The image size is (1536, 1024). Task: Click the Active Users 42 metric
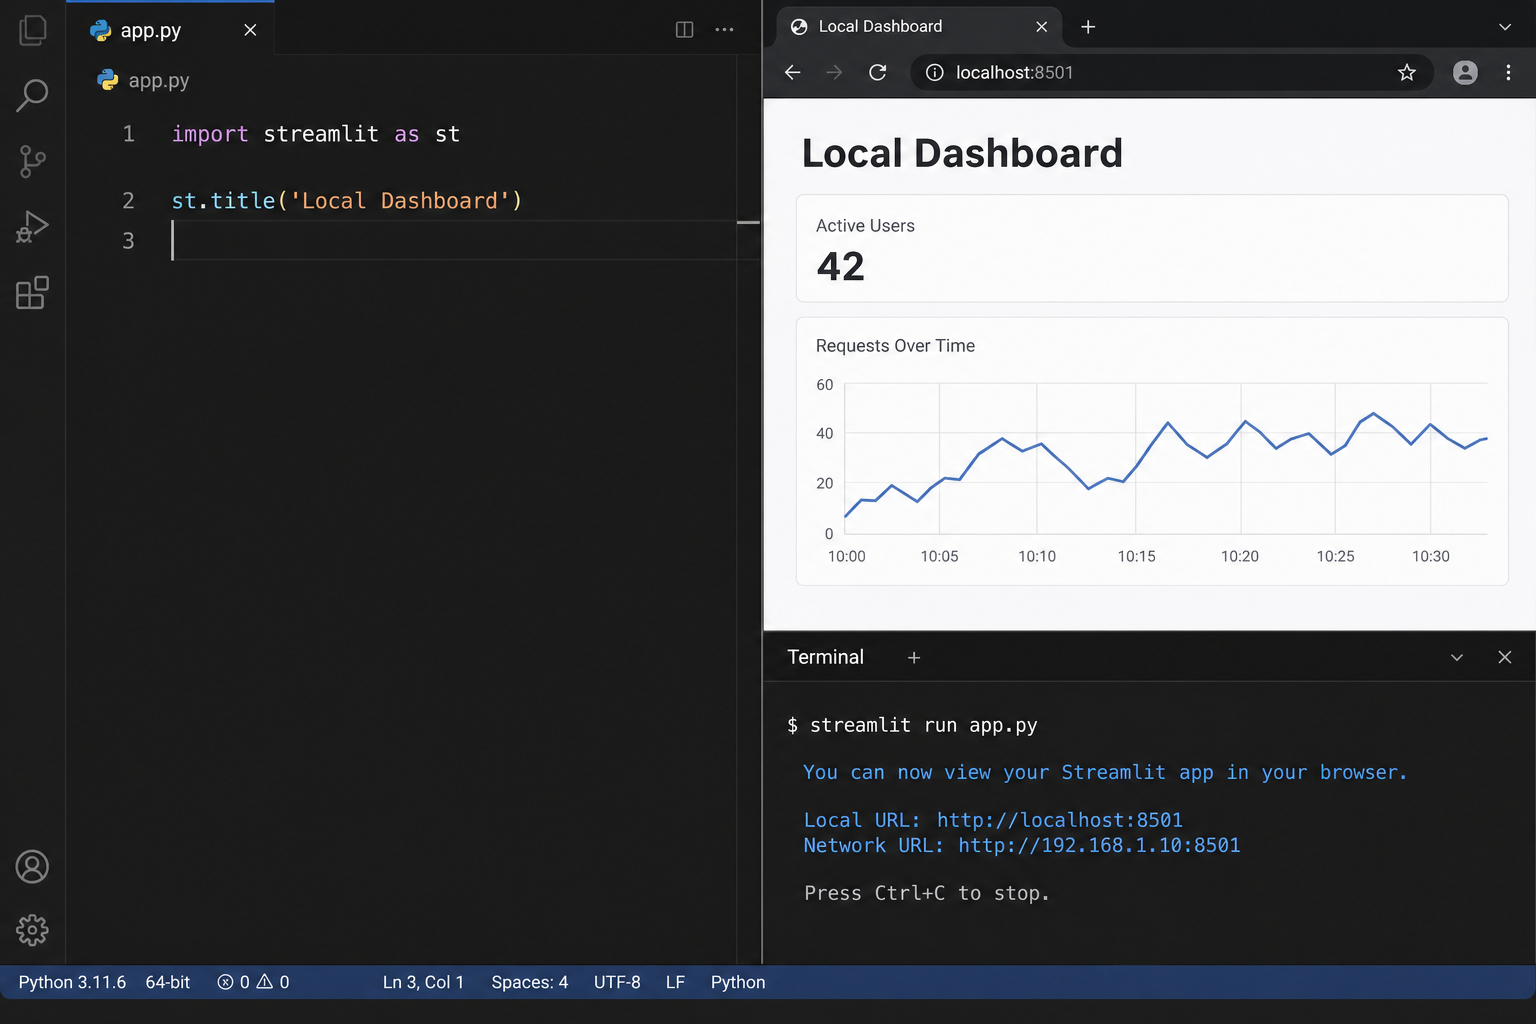point(1152,248)
